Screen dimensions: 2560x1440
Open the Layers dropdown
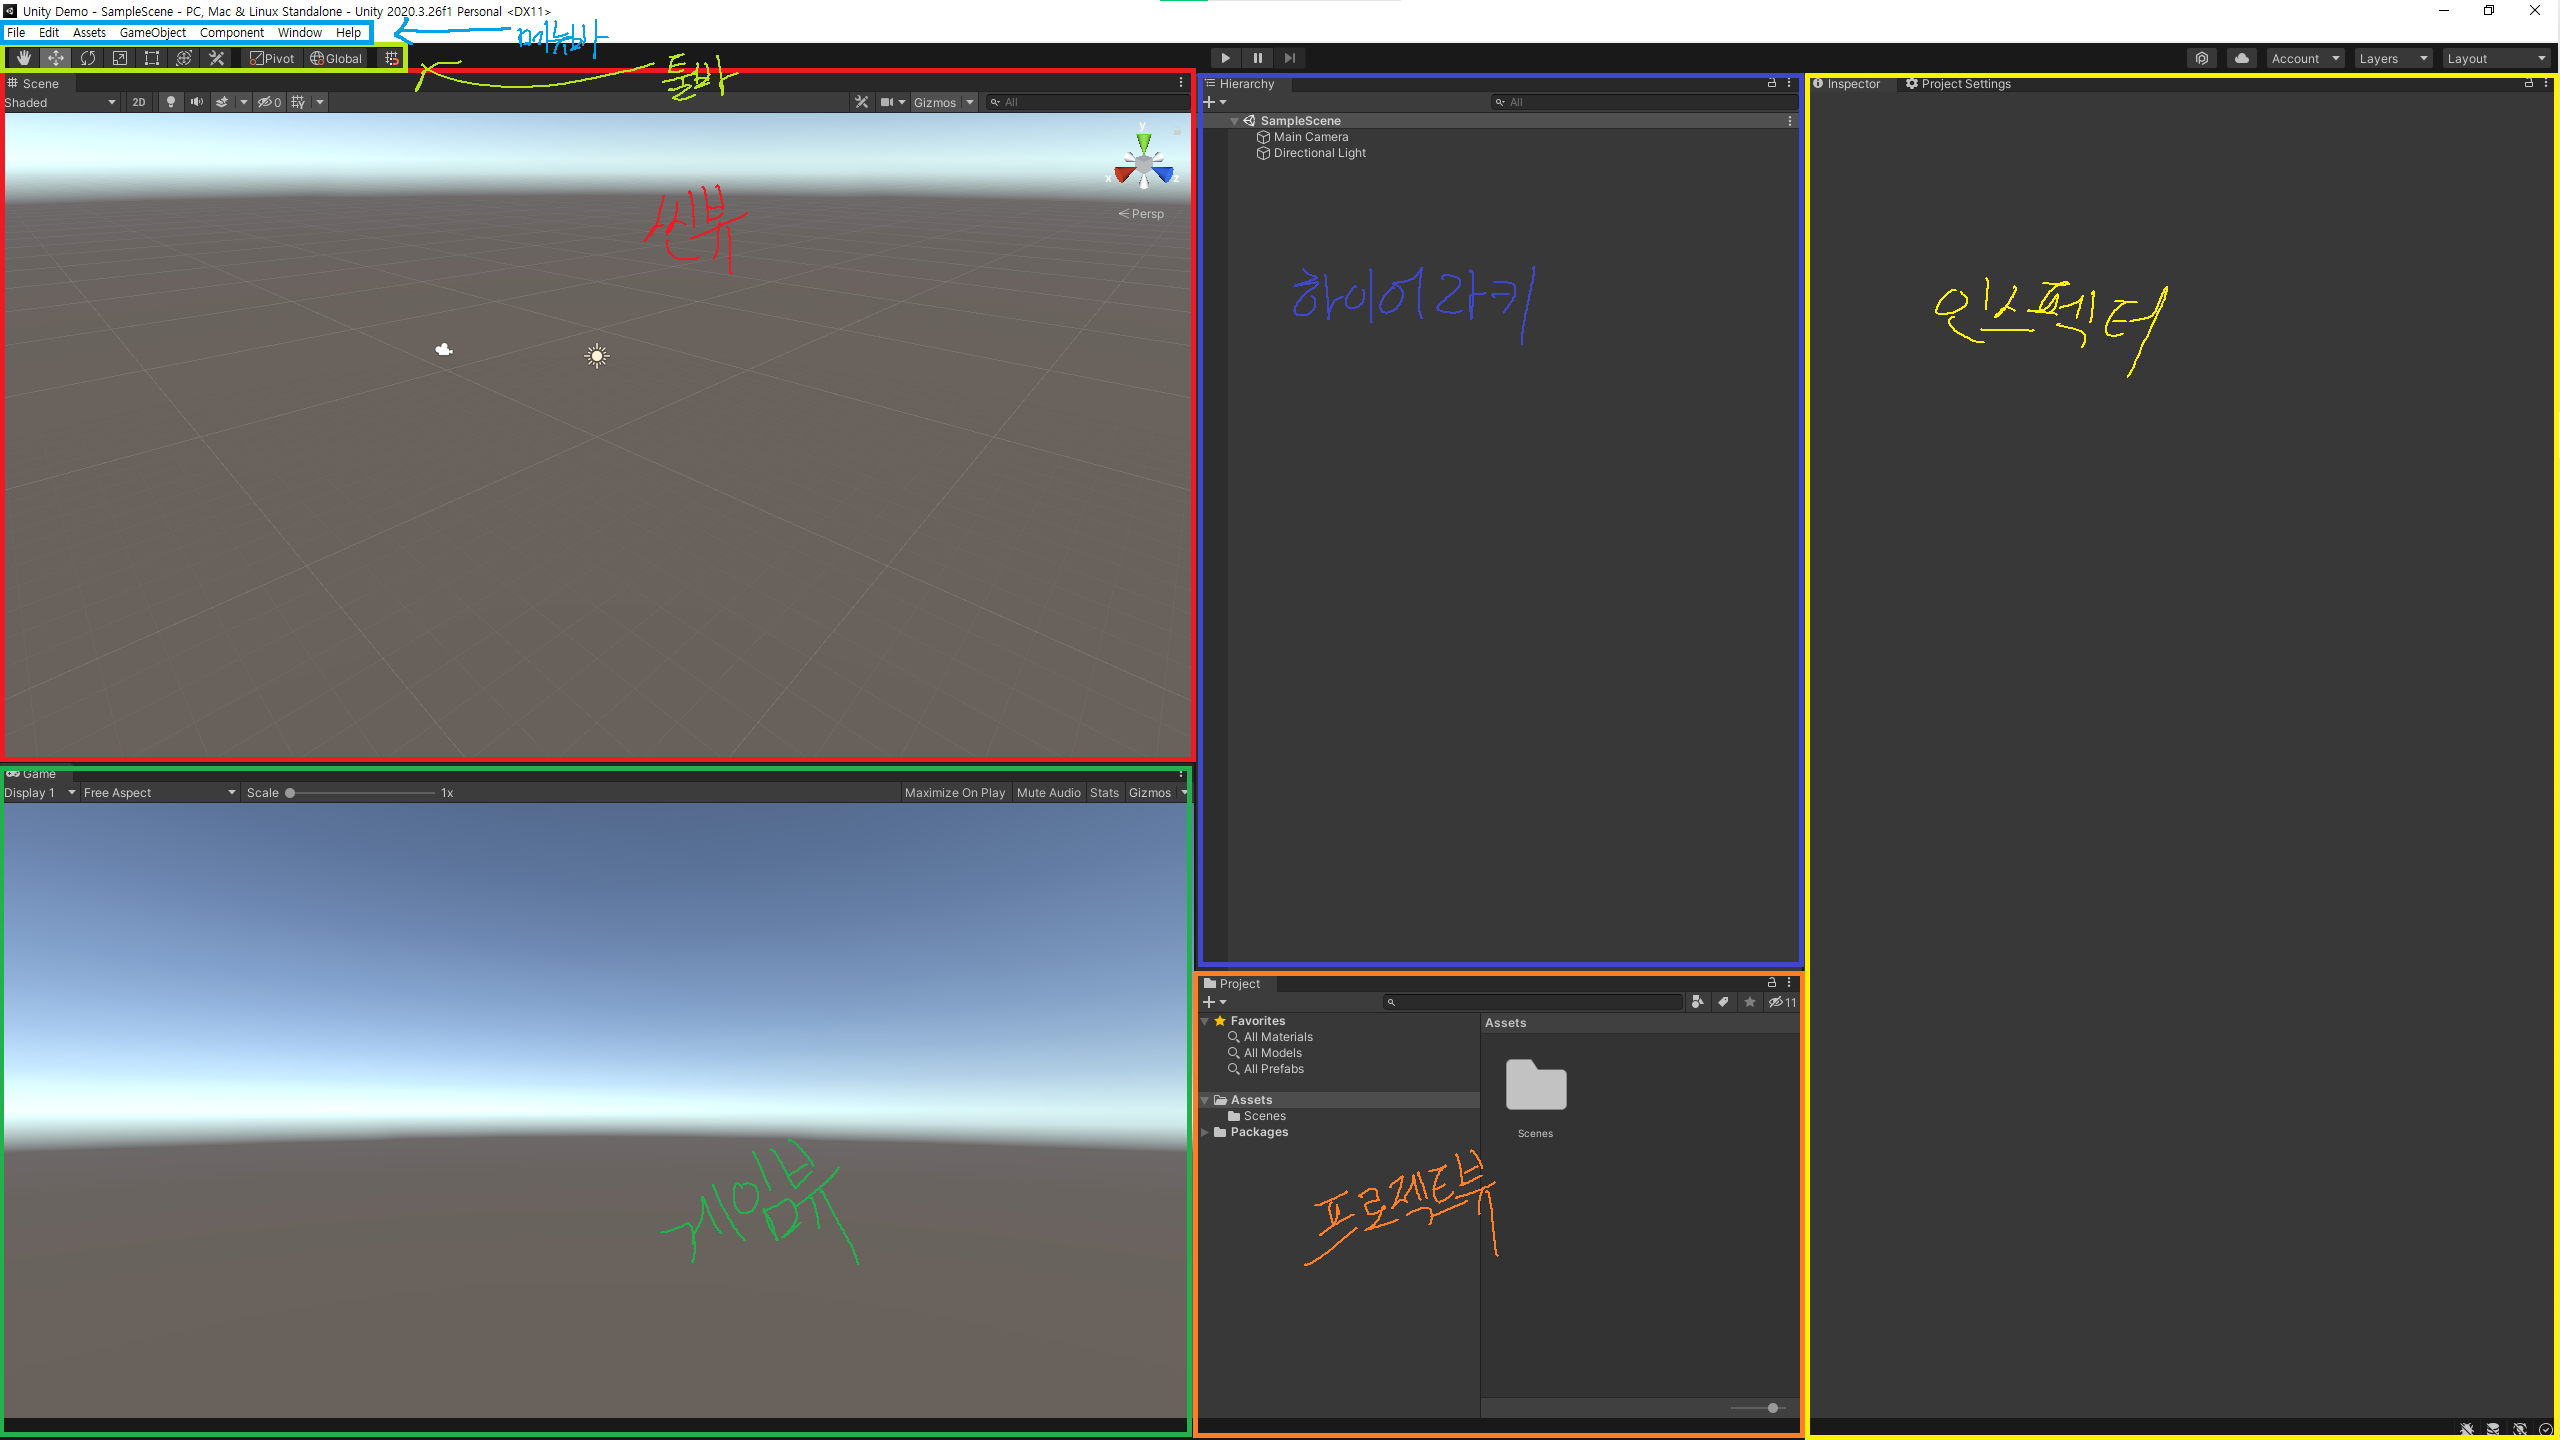[x=2393, y=58]
